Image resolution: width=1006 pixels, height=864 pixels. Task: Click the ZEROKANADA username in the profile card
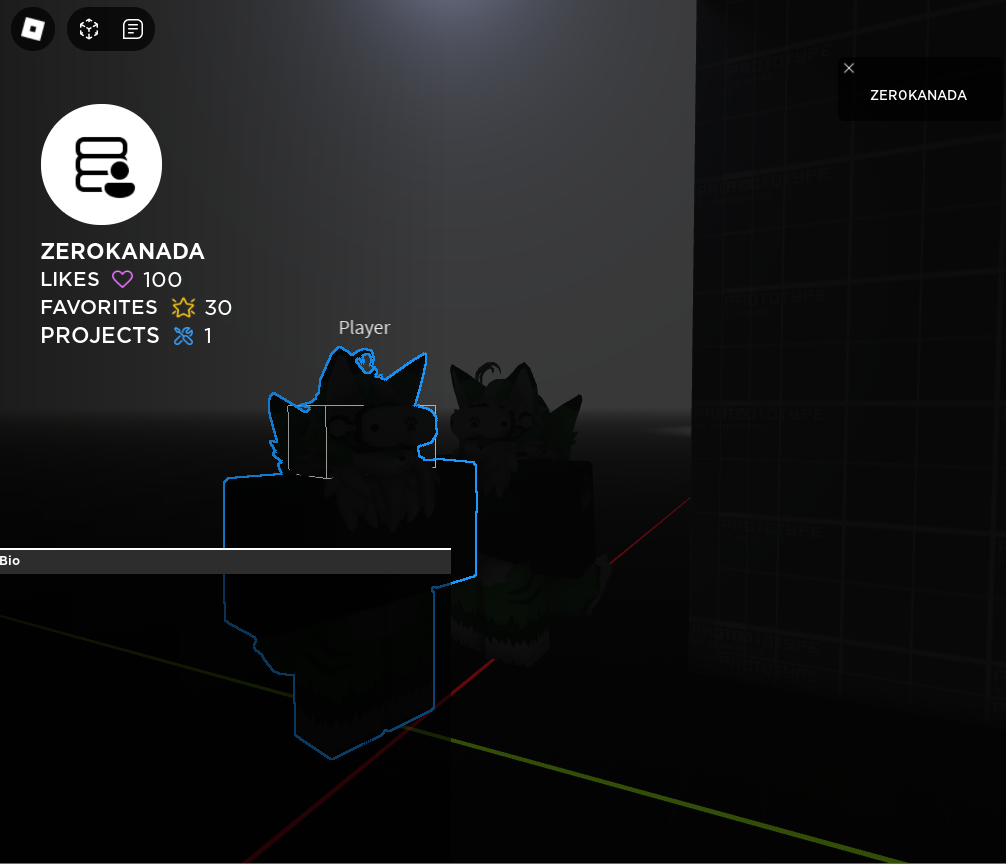point(122,251)
